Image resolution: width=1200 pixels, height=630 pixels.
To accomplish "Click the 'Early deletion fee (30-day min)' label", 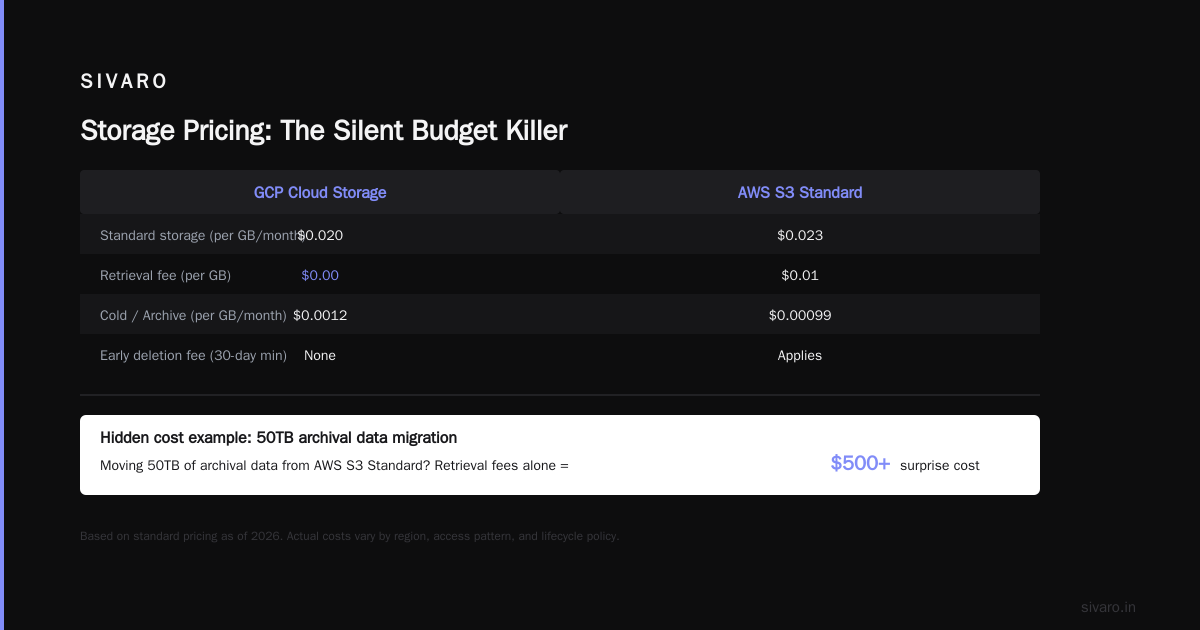I will [193, 355].
